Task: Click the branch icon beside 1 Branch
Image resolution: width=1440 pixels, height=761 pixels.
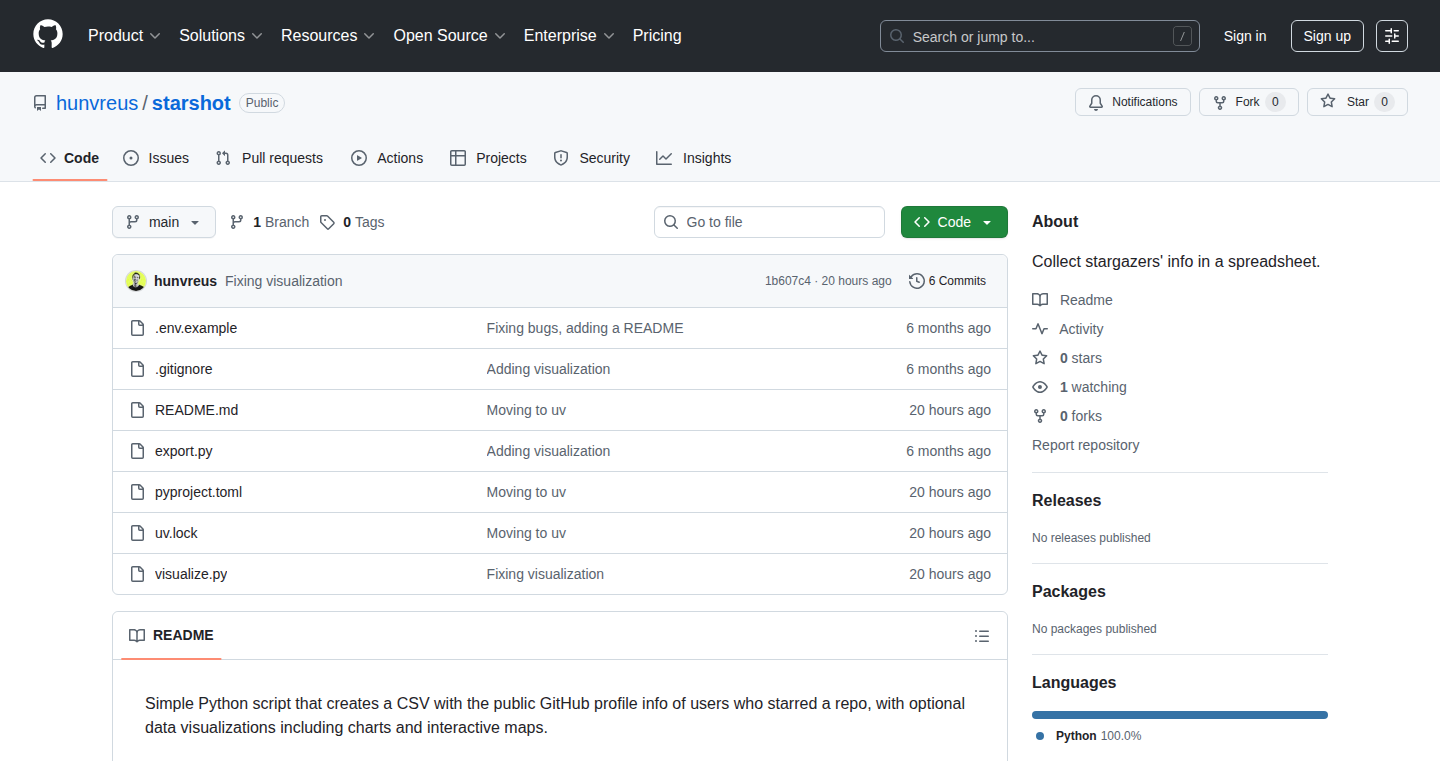Action: (x=237, y=222)
